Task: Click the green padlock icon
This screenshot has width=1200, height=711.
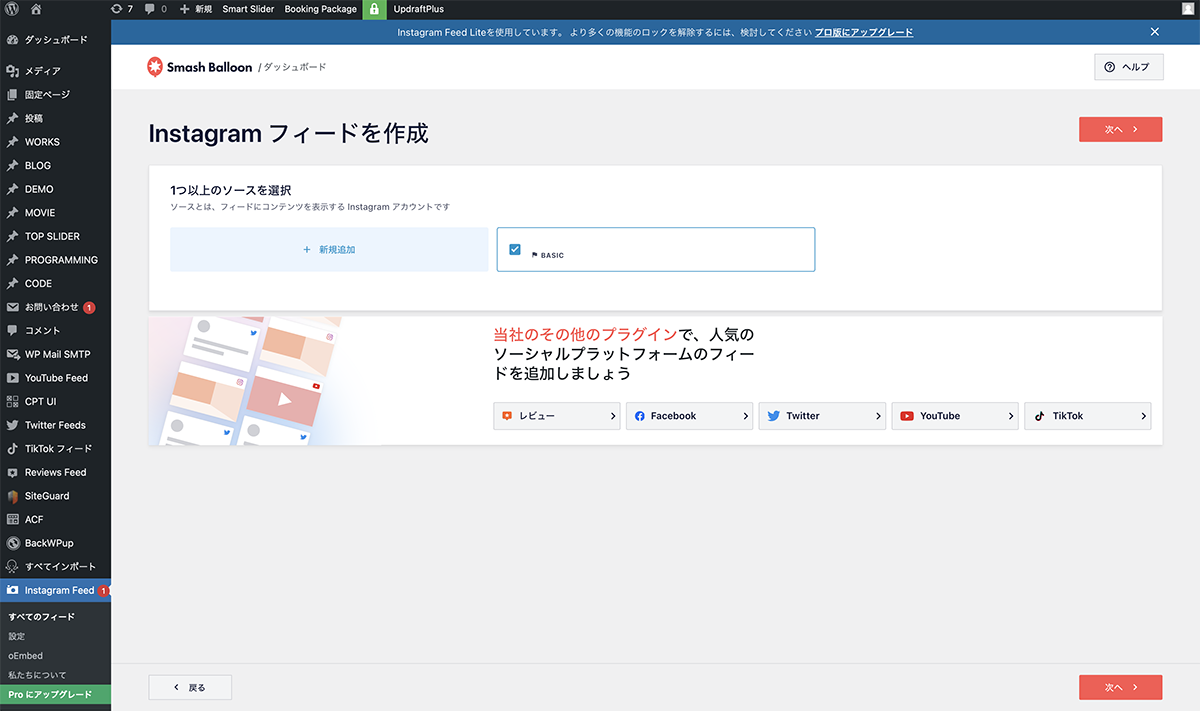Action: click(x=374, y=9)
